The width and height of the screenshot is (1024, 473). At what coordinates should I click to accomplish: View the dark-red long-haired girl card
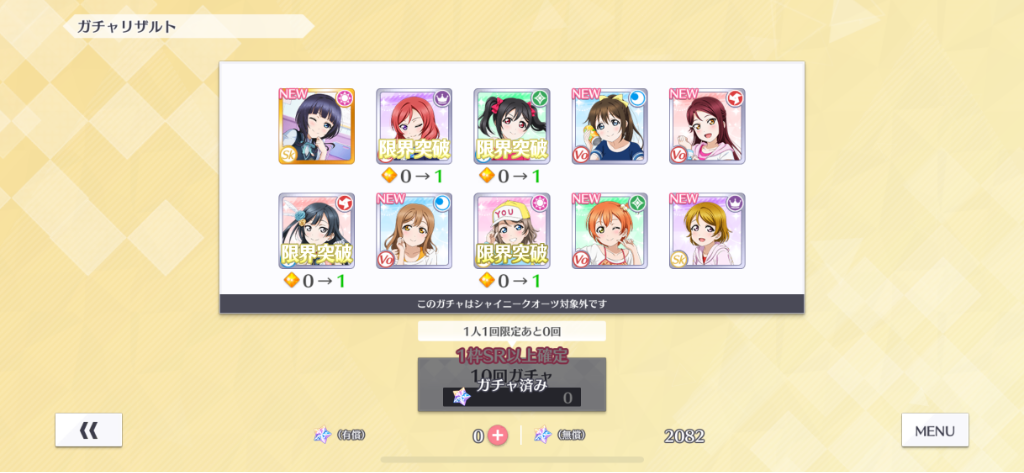(707, 126)
